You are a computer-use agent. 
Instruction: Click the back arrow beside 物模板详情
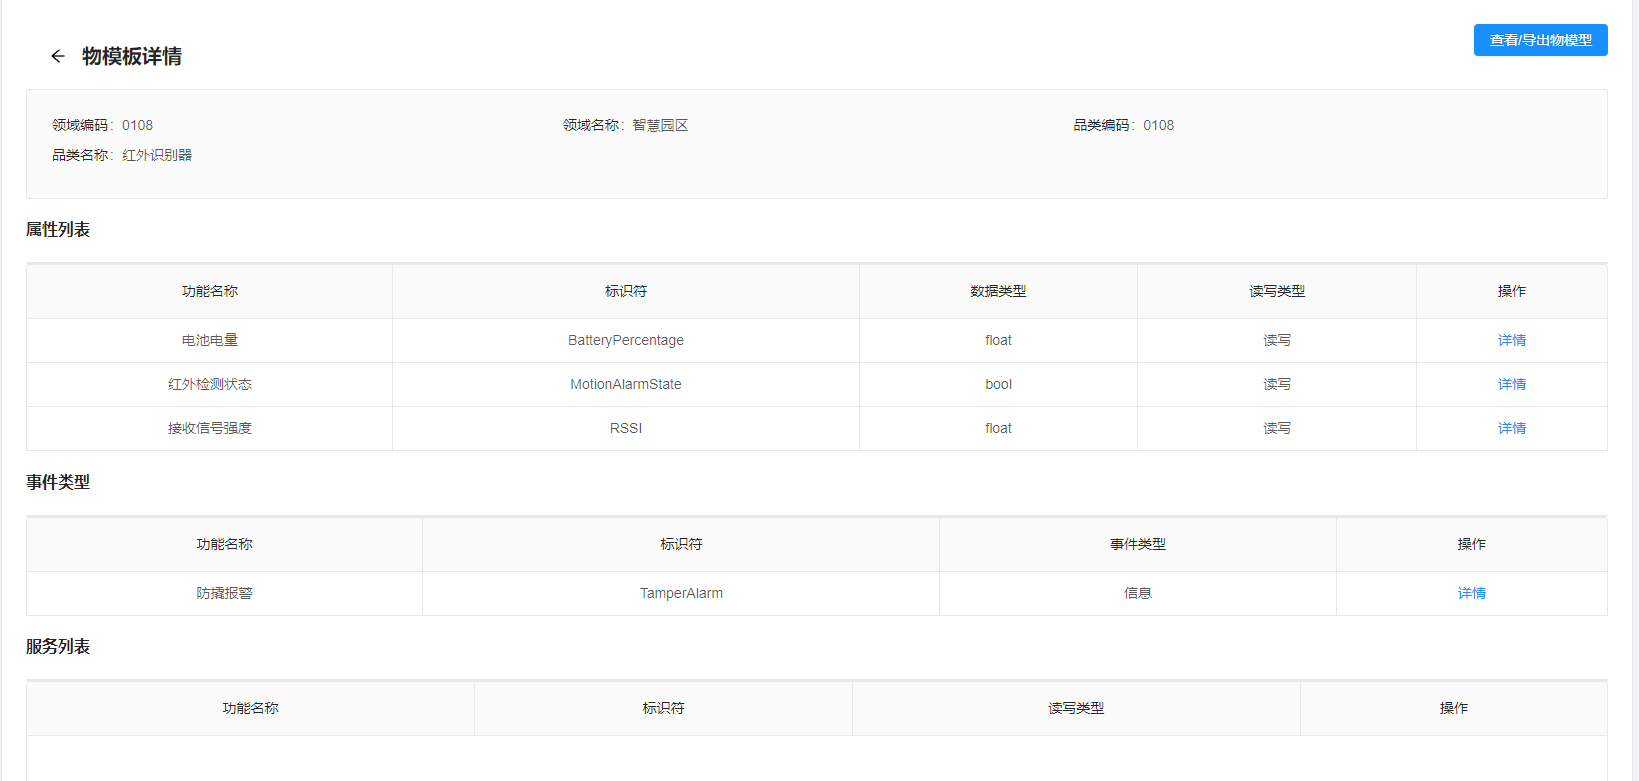click(58, 56)
